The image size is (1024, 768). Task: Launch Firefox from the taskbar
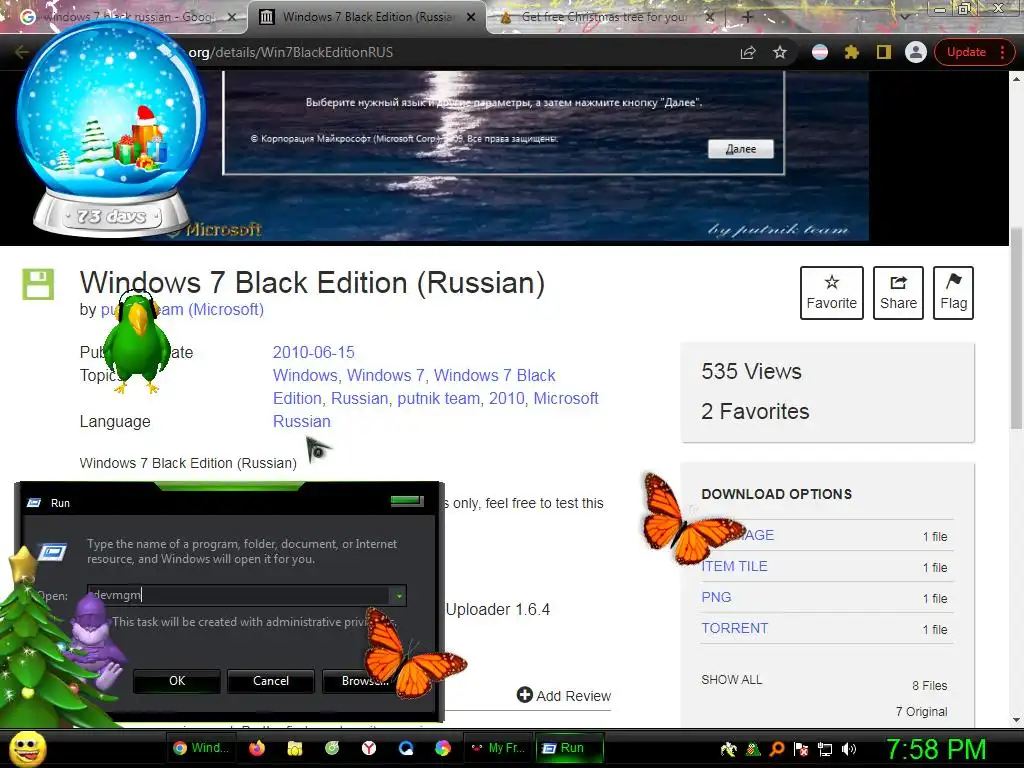257,748
